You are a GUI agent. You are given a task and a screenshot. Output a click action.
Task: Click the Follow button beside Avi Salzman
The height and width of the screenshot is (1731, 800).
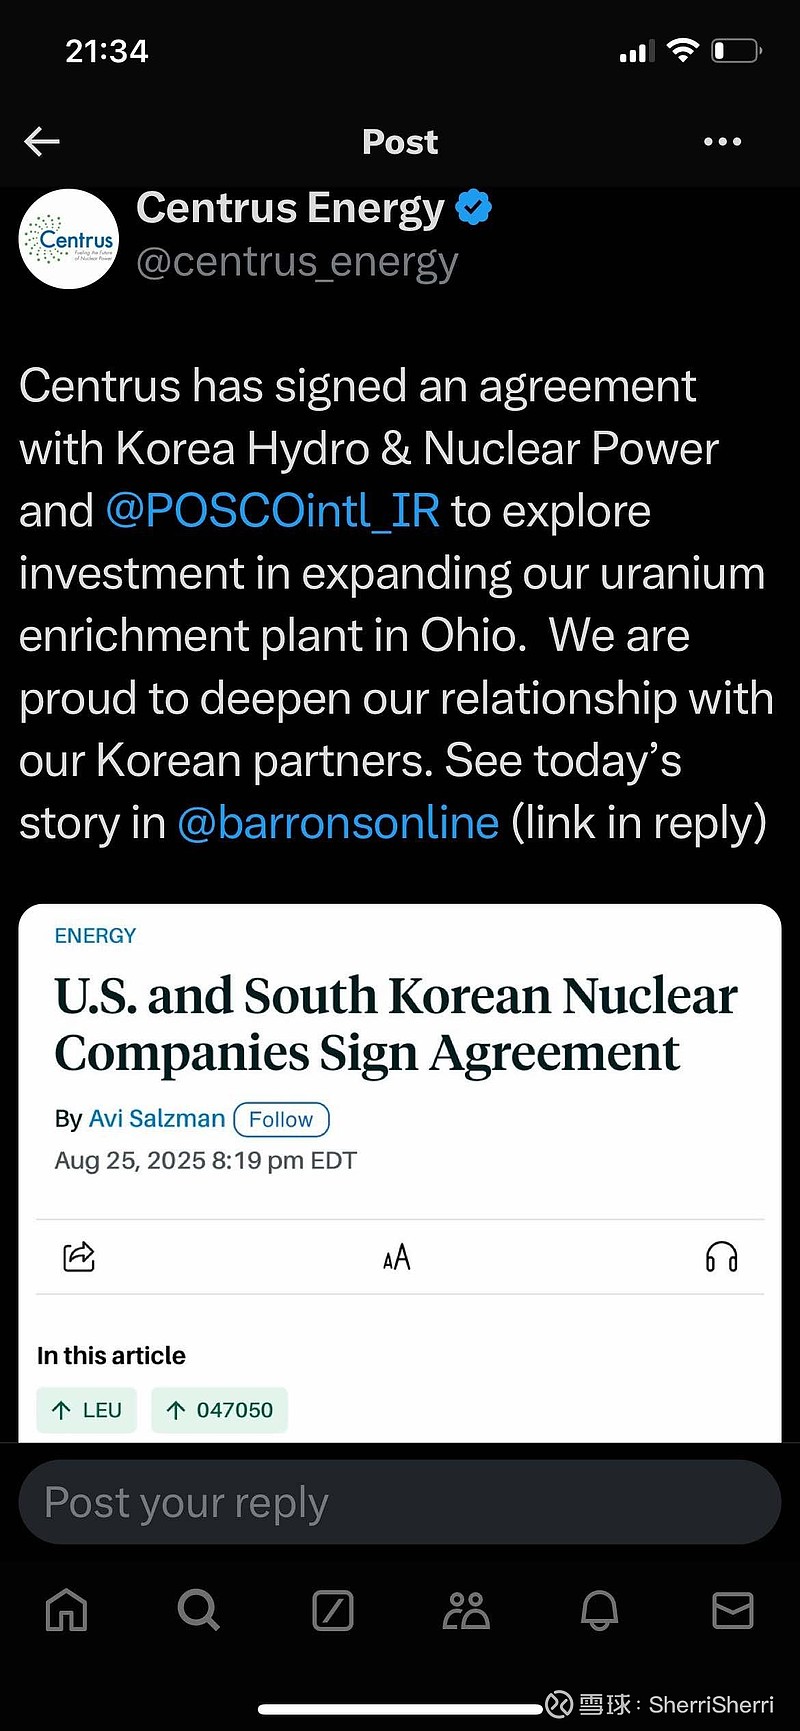click(281, 1119)
